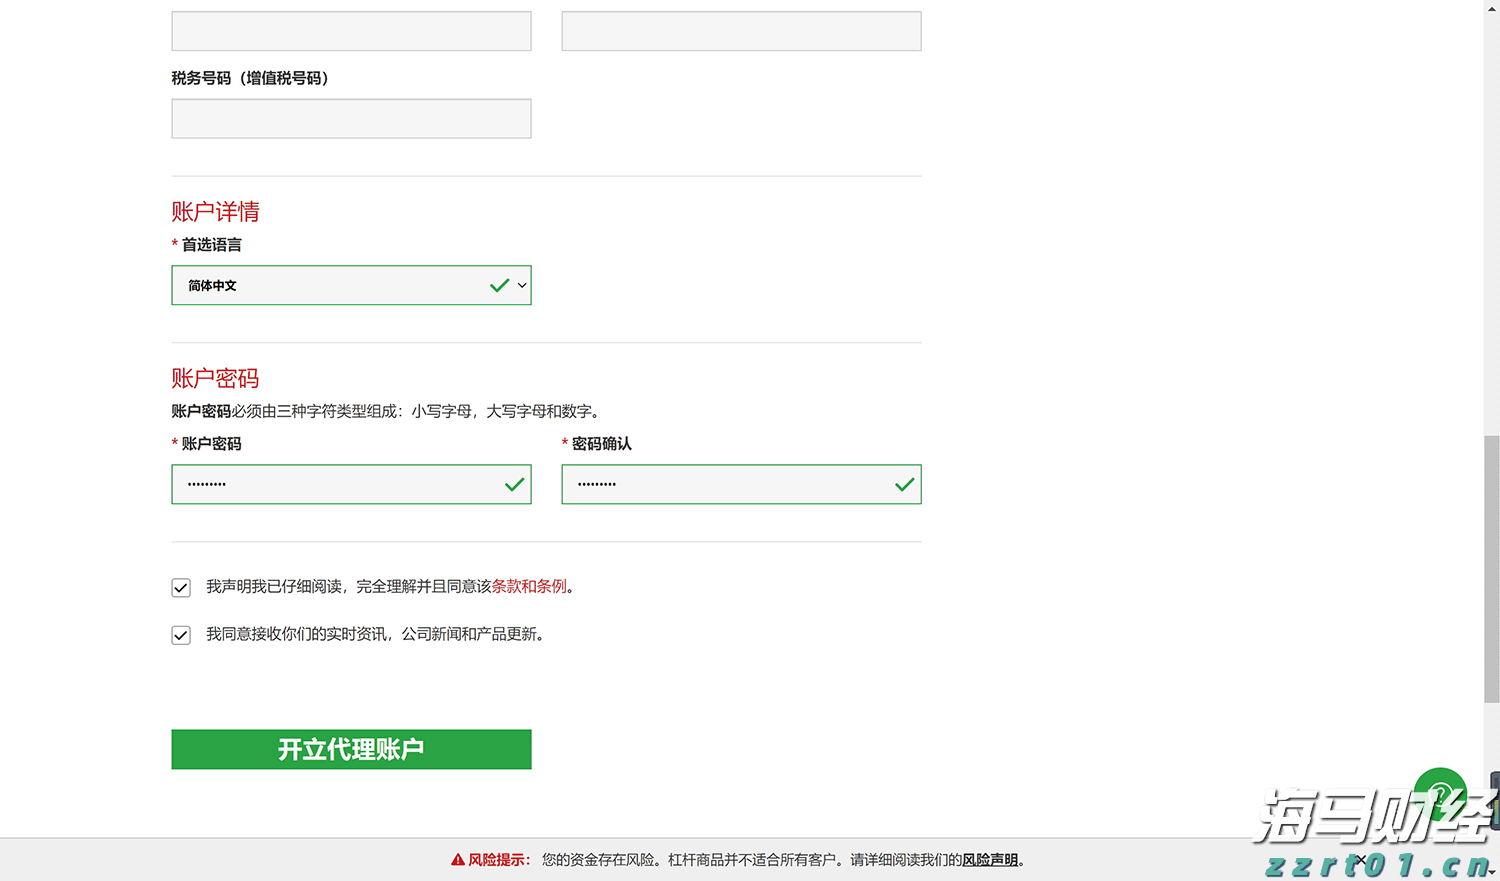Dismiss the watermark via the X icon
This screenshot has width=1500, height=881.
pyautogui.click(x=1360, y=860)
